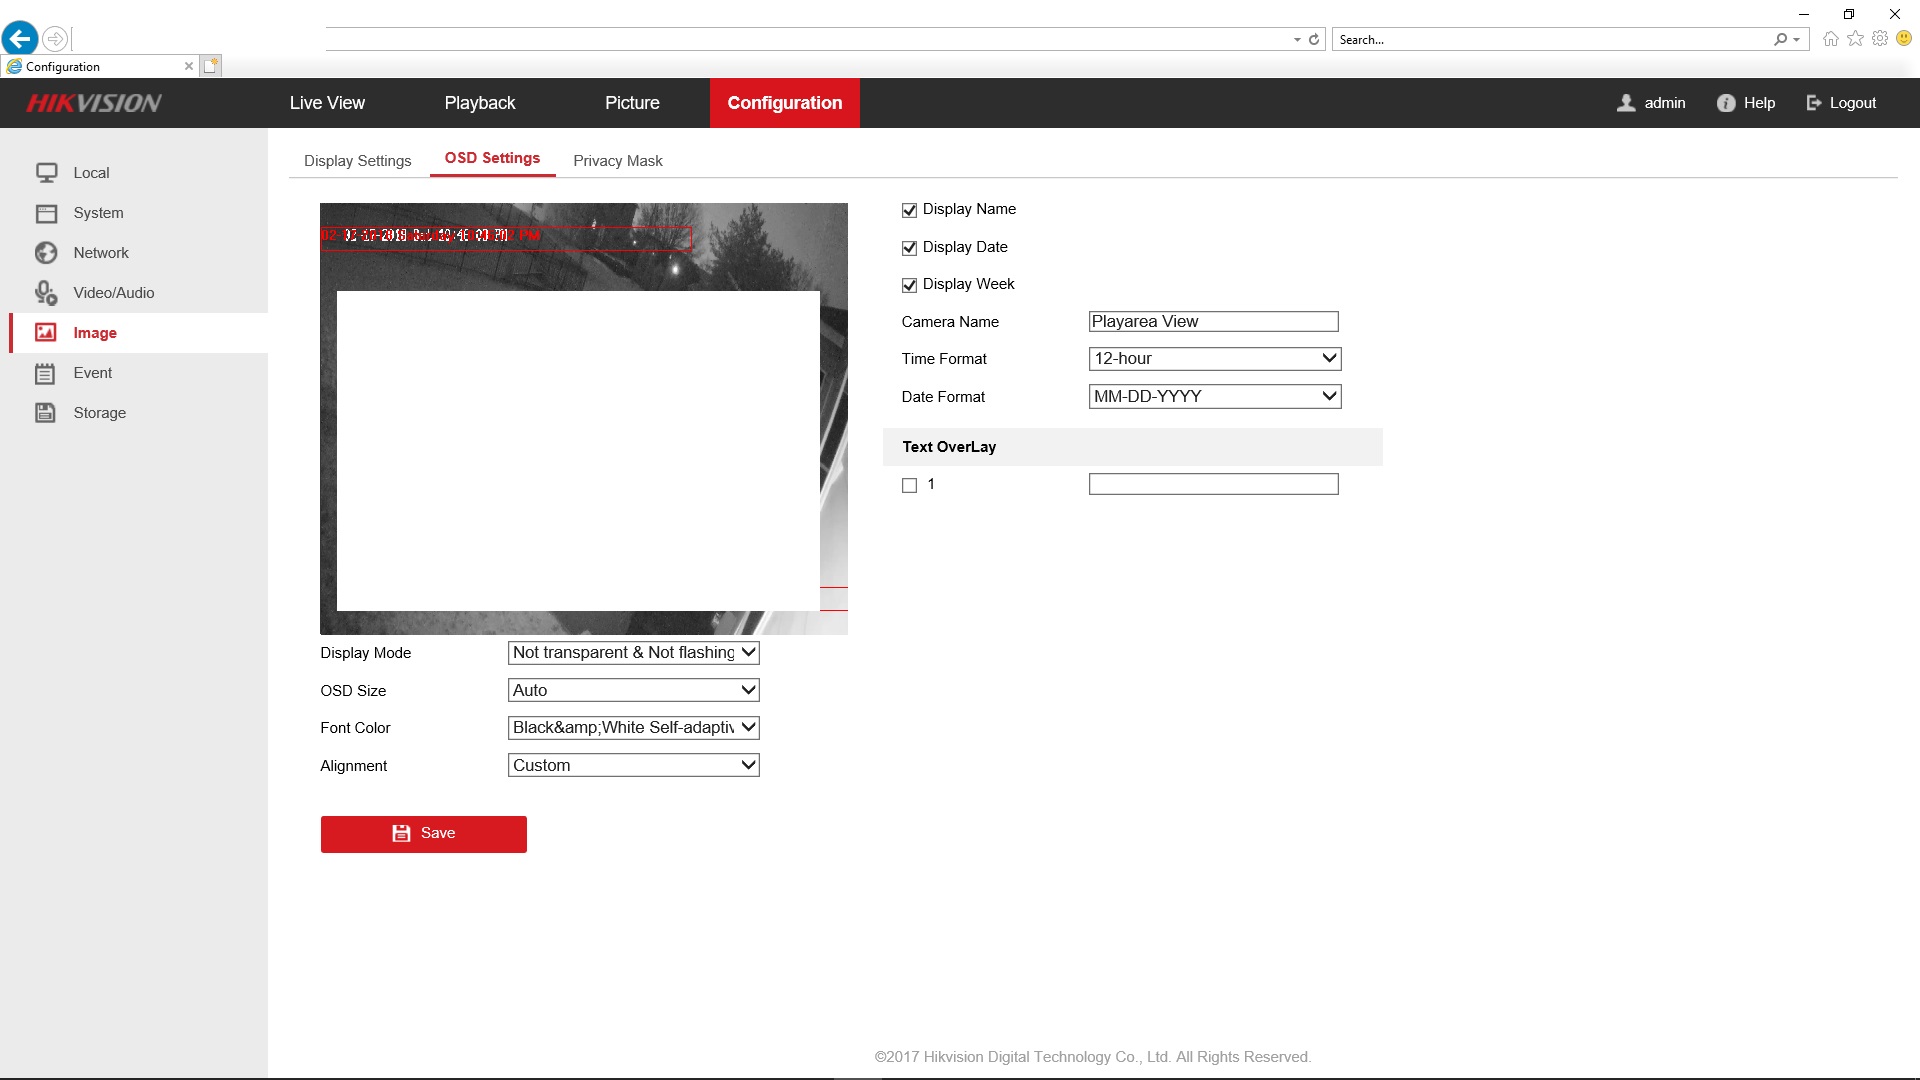Open the Time Format dropdown
1920x1080 pixels.
pos(1214,359)
